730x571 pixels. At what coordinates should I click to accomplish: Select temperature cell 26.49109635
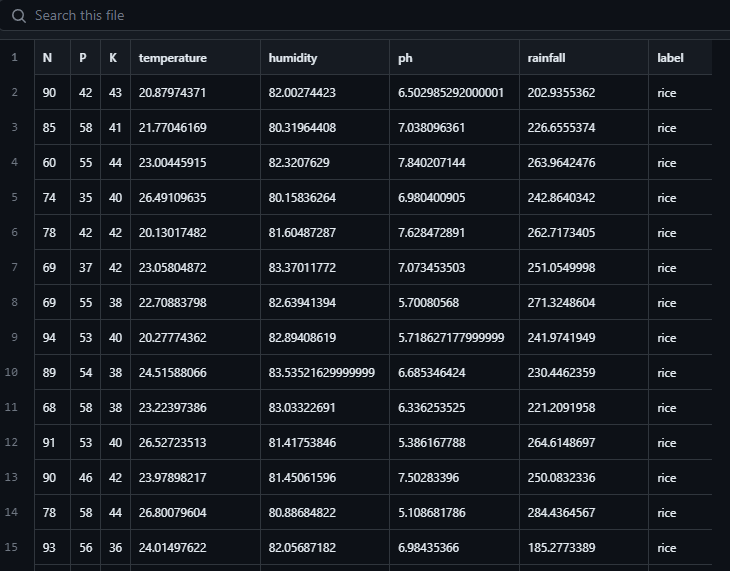coord(196,197)
